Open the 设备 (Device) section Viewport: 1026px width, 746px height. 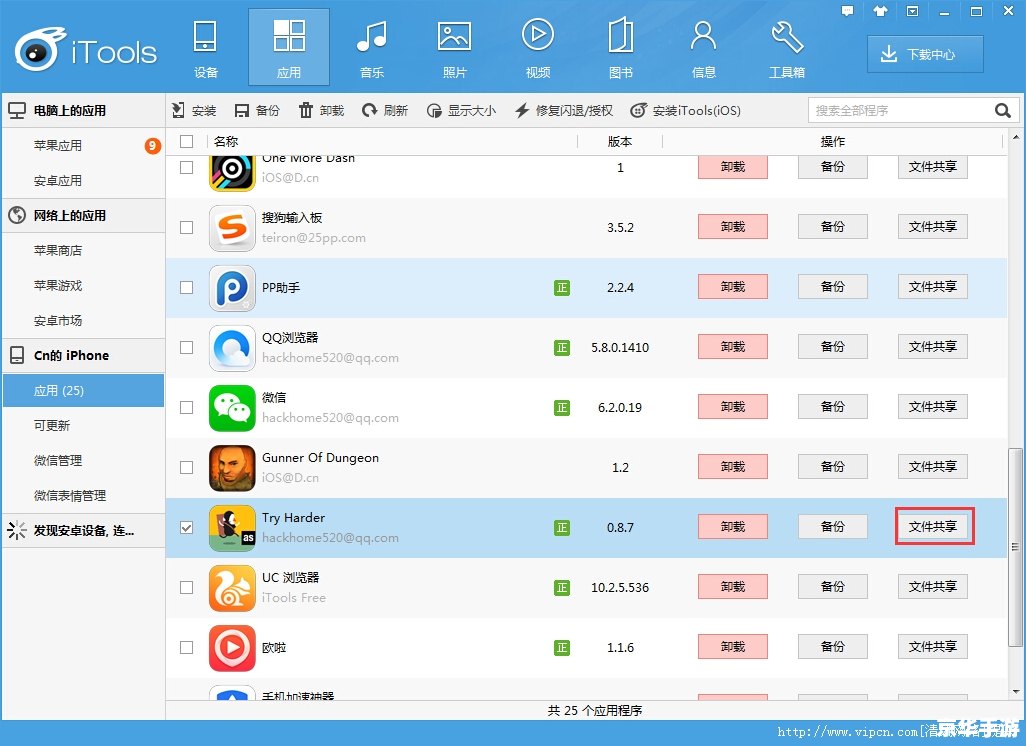point(205,48)
